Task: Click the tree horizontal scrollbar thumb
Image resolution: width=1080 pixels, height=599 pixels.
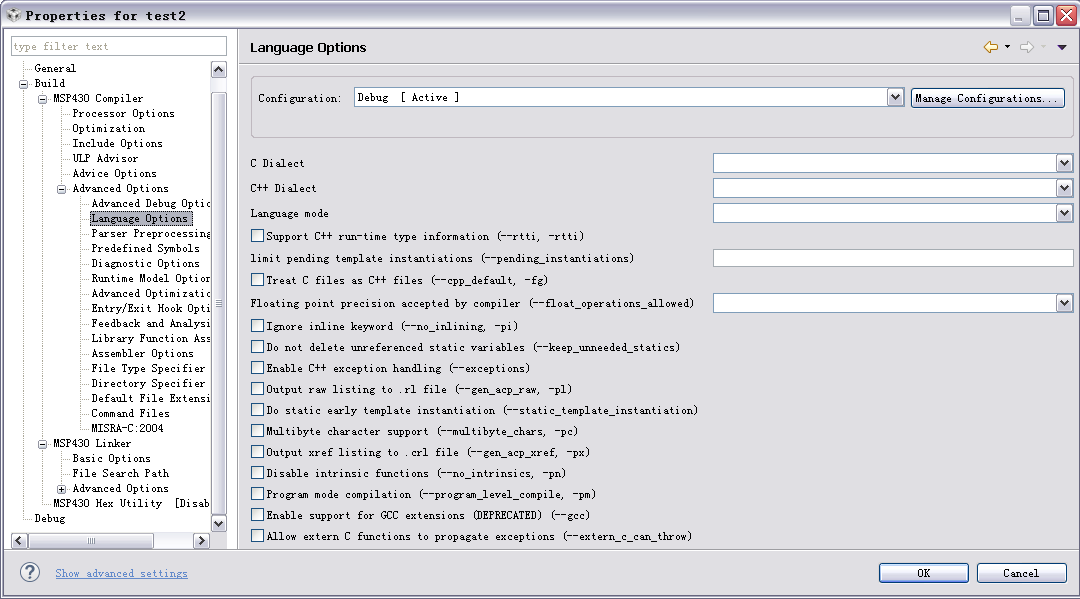Action: tap(91, 540)
